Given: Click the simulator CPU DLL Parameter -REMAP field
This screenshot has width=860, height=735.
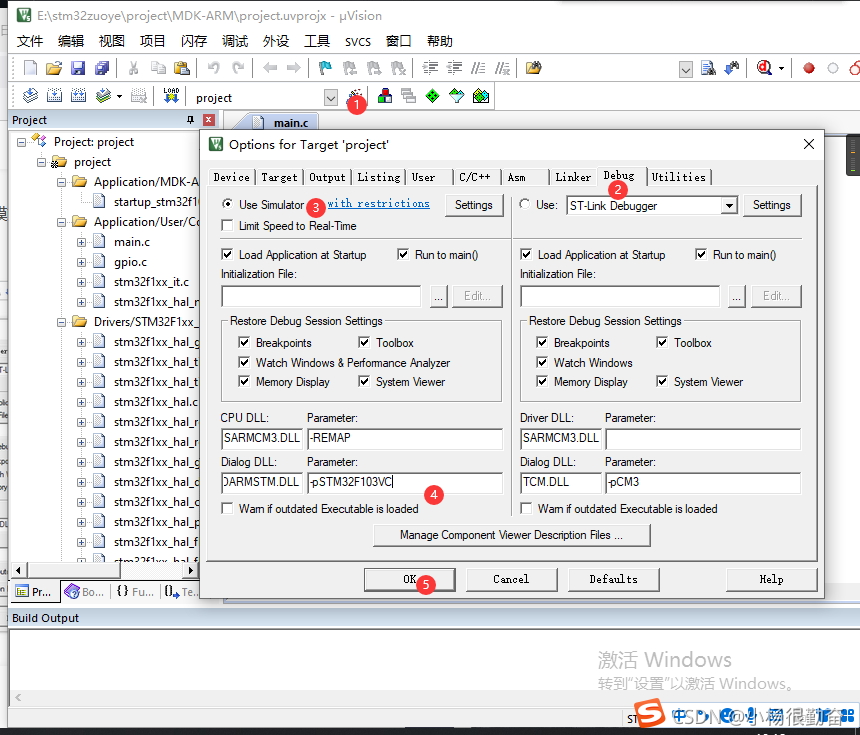Looking at the screenshot, I should pyautogui.click(x=405, y=438).
